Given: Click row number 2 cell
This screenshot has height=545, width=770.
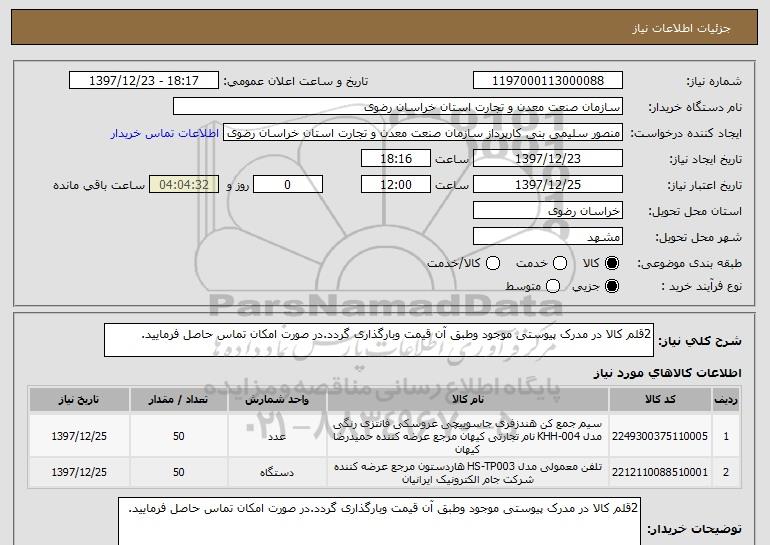Looking at the screenshot, I should pyautogui.click(x=726, y=472).
